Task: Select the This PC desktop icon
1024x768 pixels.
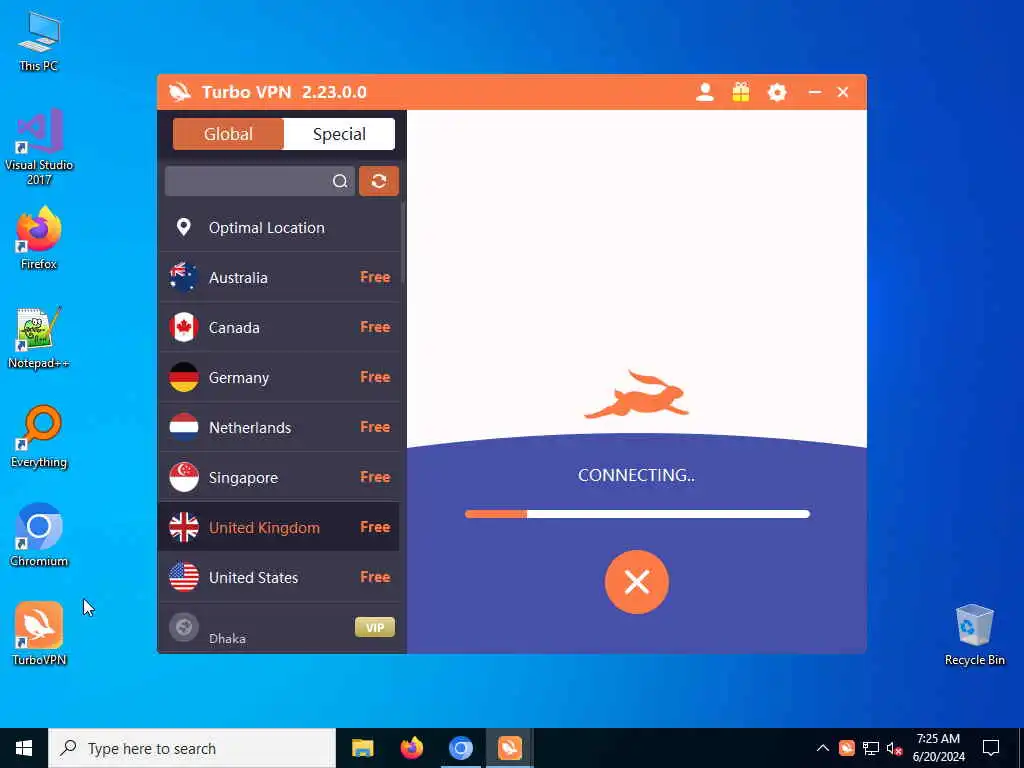Action: tap(39, 40)
